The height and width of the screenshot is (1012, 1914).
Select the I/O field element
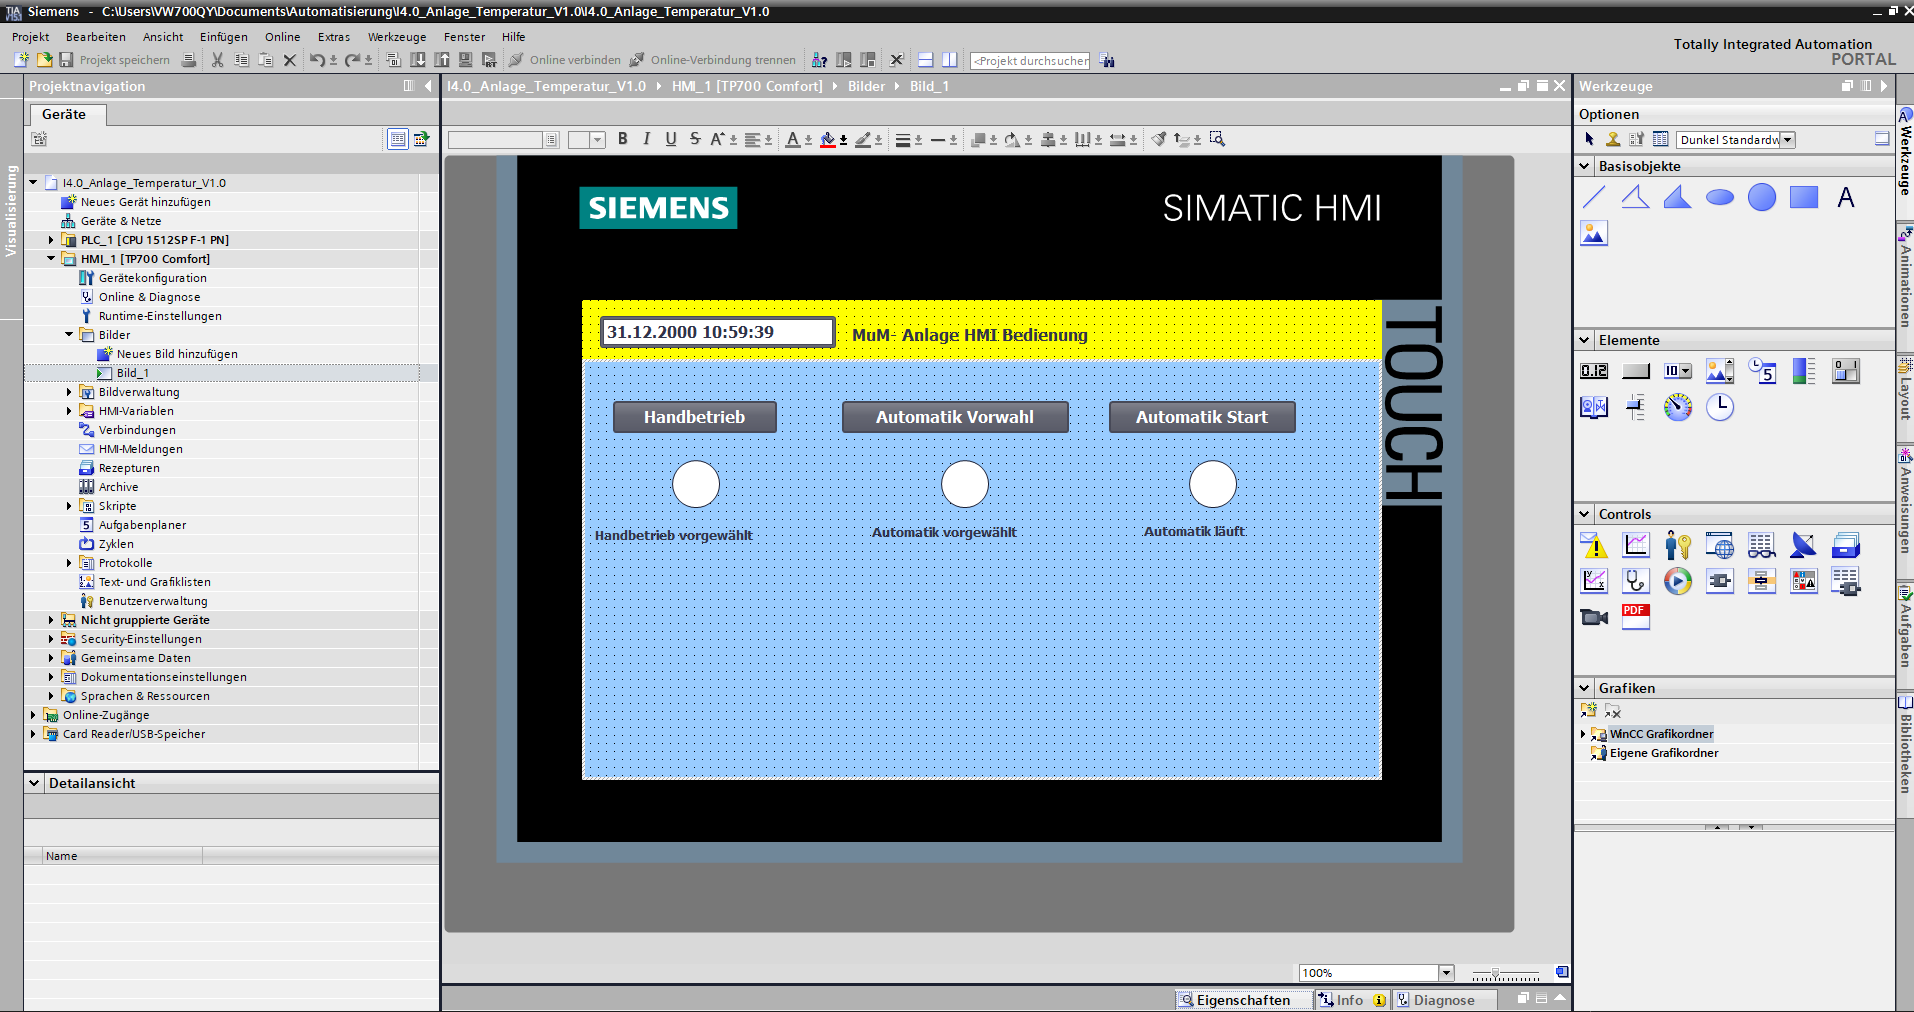click(x=1594, y=371)
